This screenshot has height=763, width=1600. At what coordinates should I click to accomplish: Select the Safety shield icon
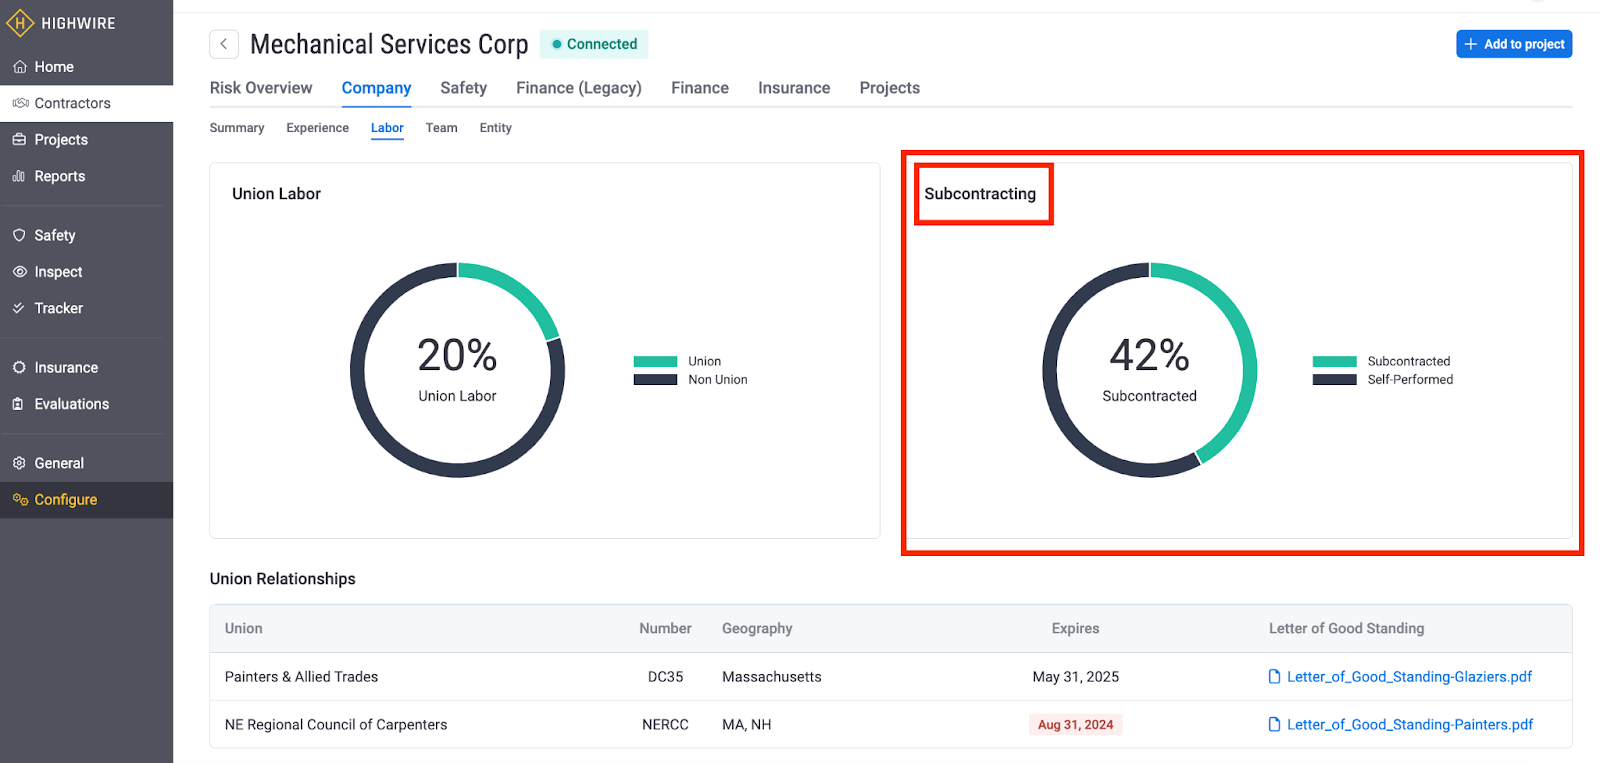coord(19,235)
